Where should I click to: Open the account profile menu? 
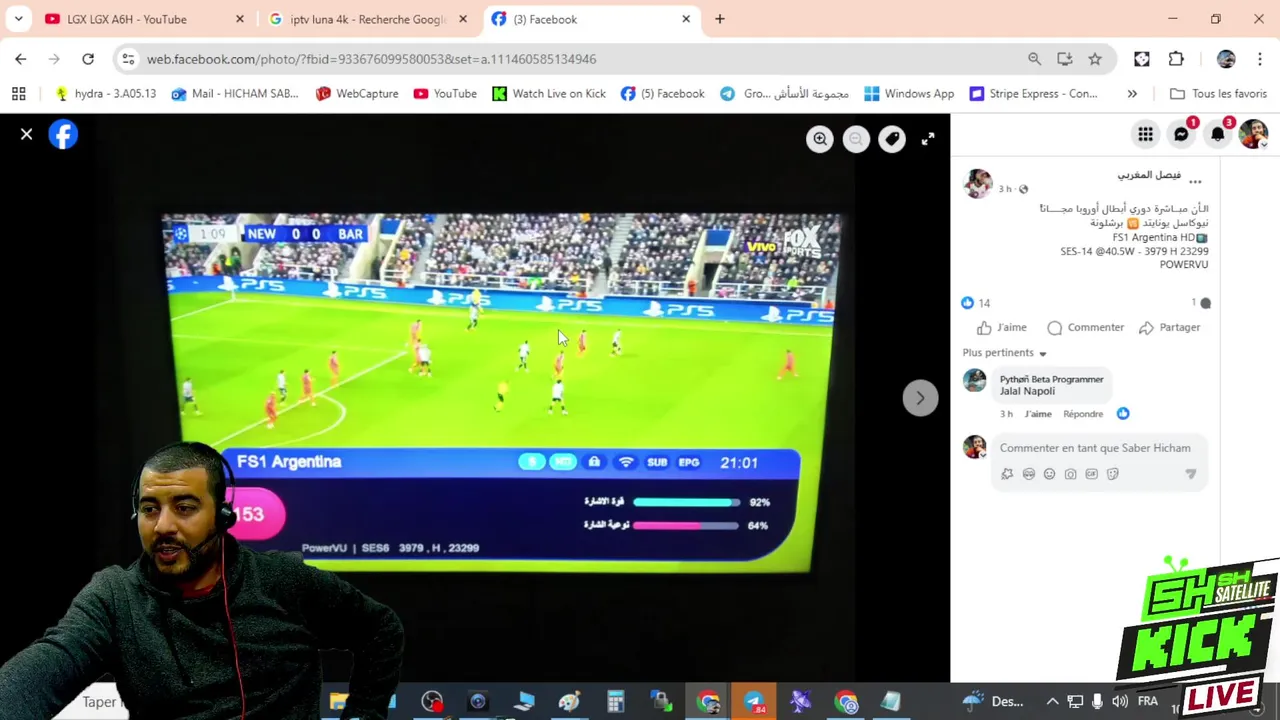[1253, 134]
